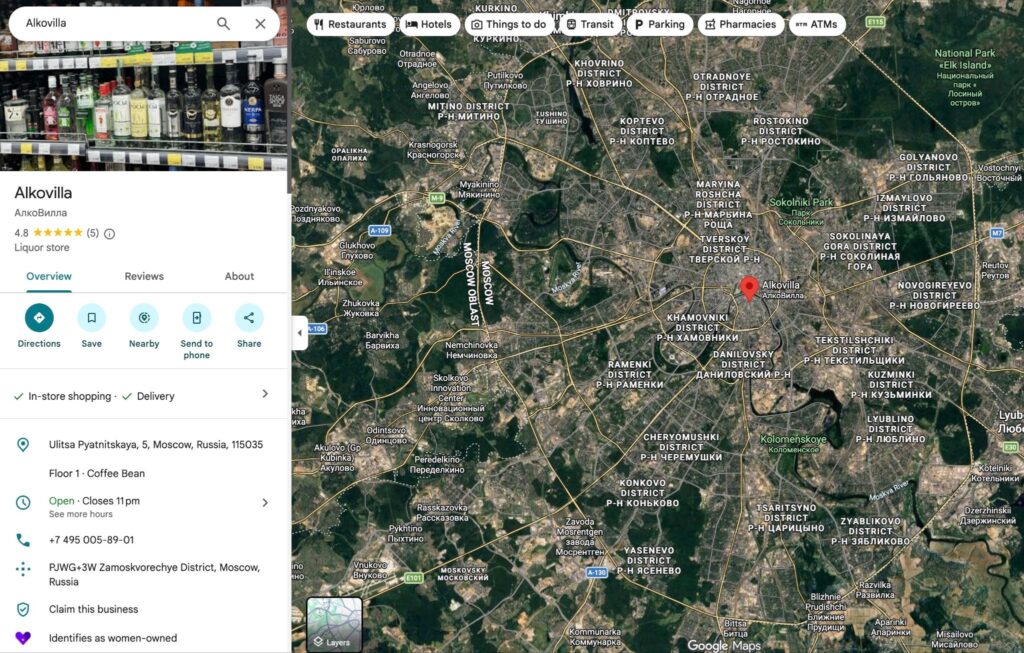This screenshot has height=653, width=1024.
Task: Send place to phone icon
Action: 197,318
